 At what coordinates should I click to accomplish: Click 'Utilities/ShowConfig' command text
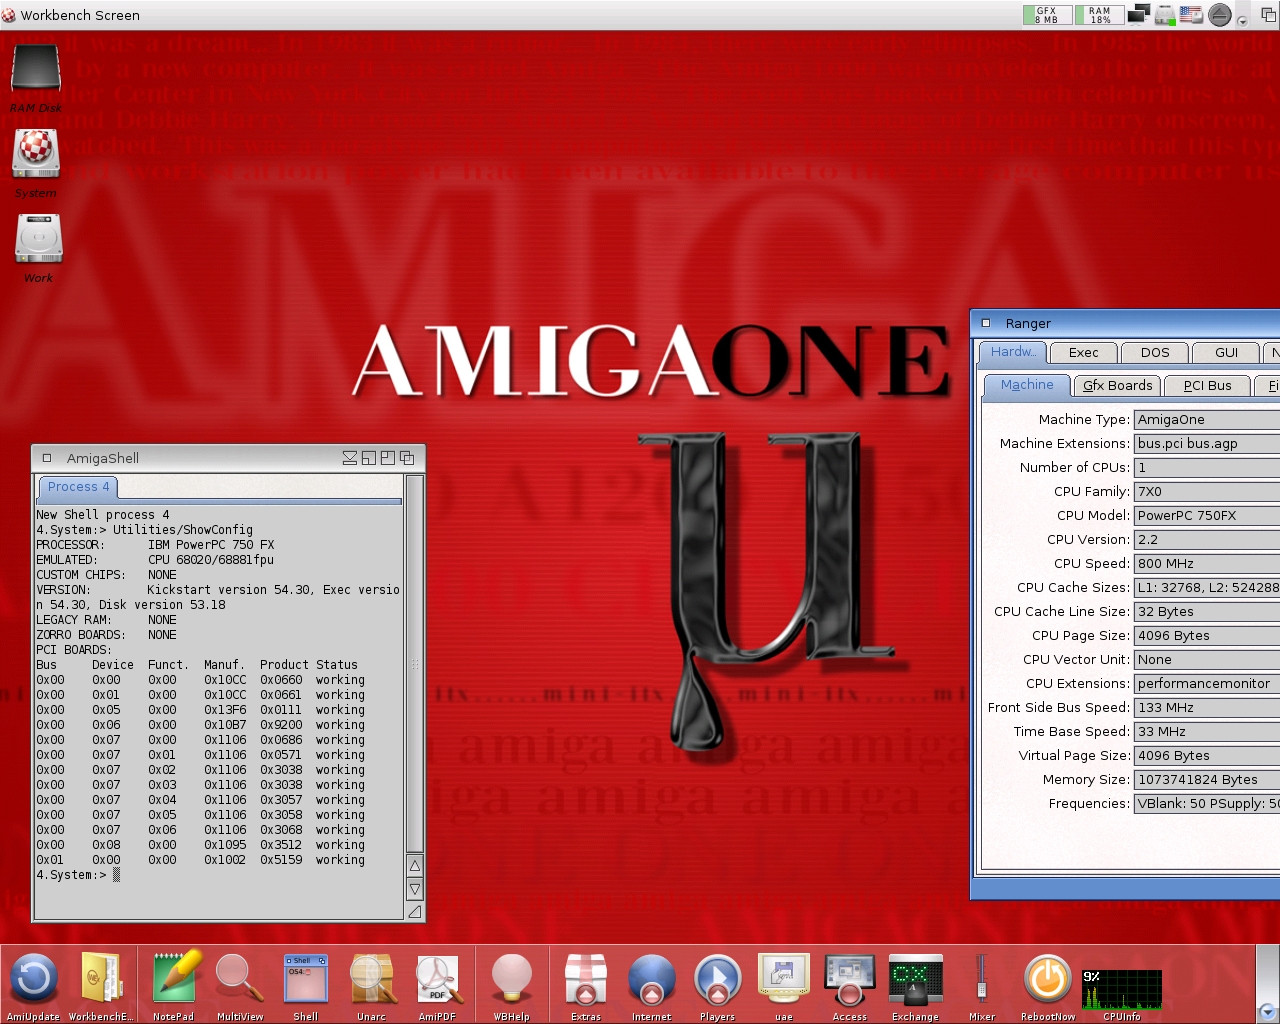[183, 530]
